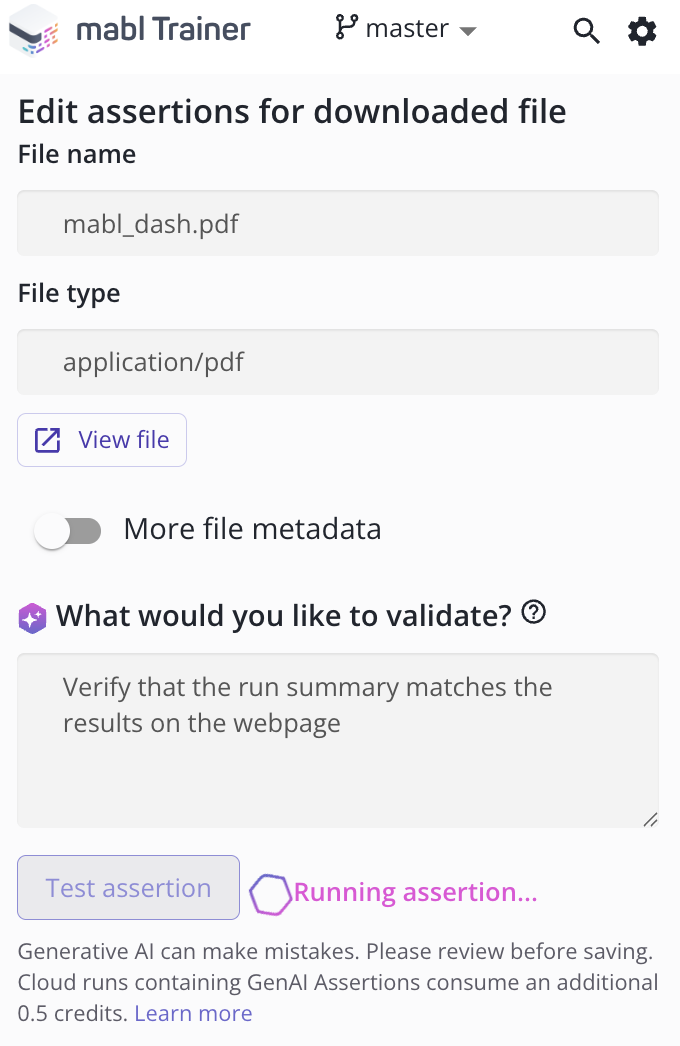Click the hexagon running spinner icon
The image size is (680, 1046).
pyautogui.click(x=269, y=894)
